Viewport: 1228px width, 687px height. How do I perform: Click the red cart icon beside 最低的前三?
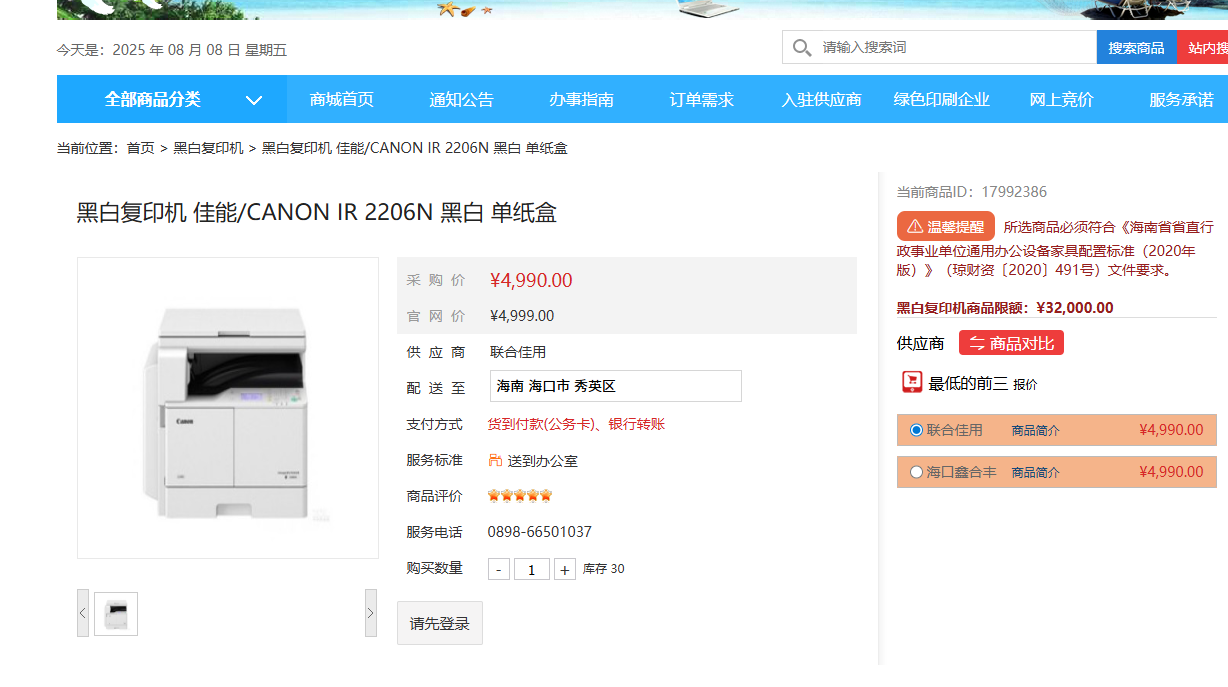[912, 382]
